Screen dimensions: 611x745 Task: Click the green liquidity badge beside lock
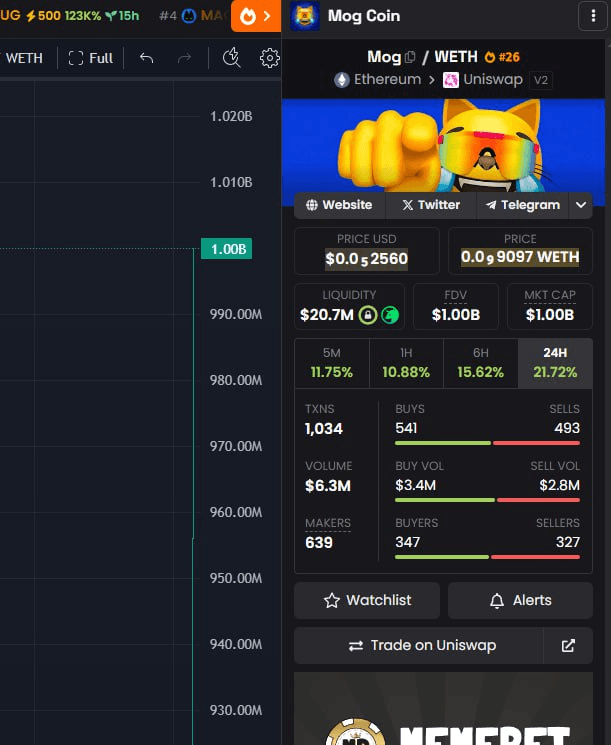pos(390,315)
